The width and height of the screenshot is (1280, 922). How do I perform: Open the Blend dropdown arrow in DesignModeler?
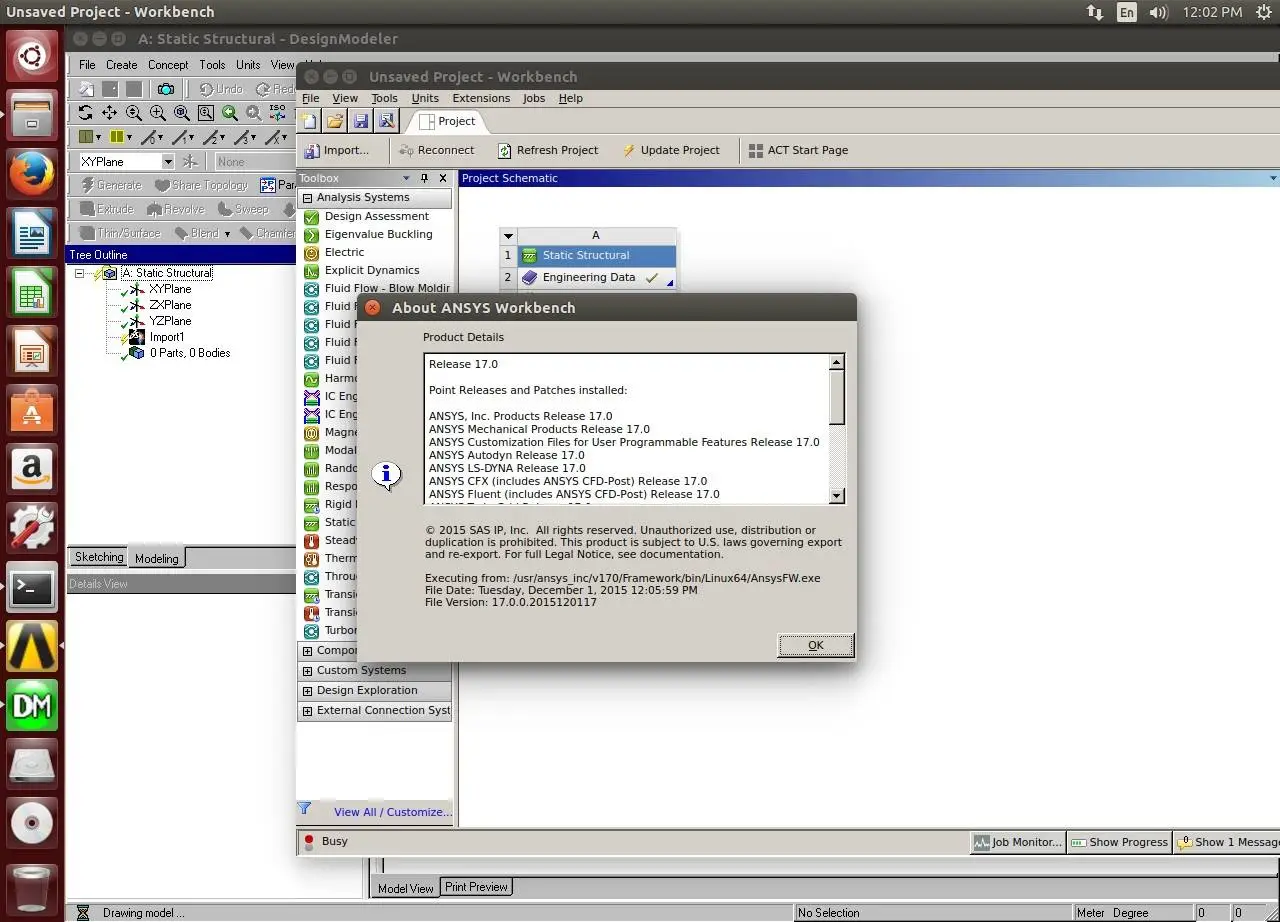pyautogui.click(x=227, y=234)
